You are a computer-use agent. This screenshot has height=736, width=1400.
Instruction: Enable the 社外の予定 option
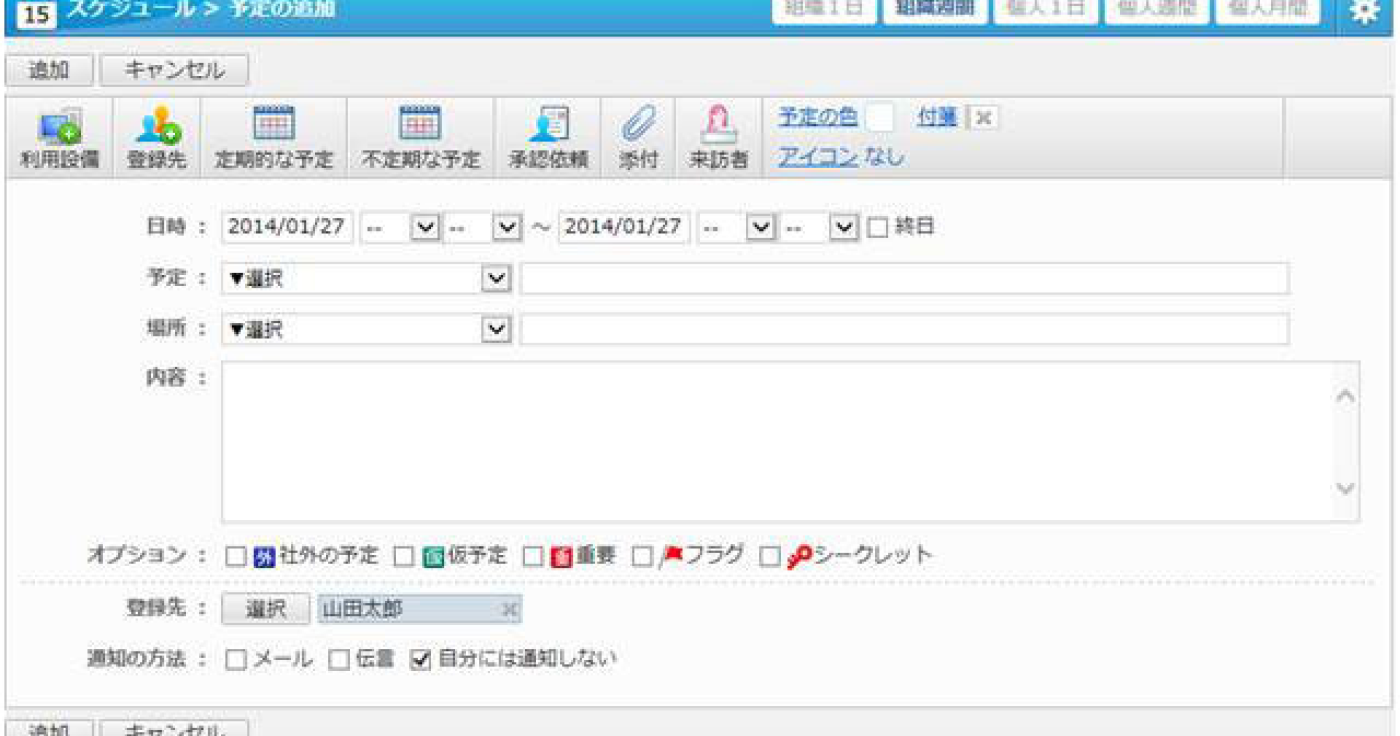point(235,556)
